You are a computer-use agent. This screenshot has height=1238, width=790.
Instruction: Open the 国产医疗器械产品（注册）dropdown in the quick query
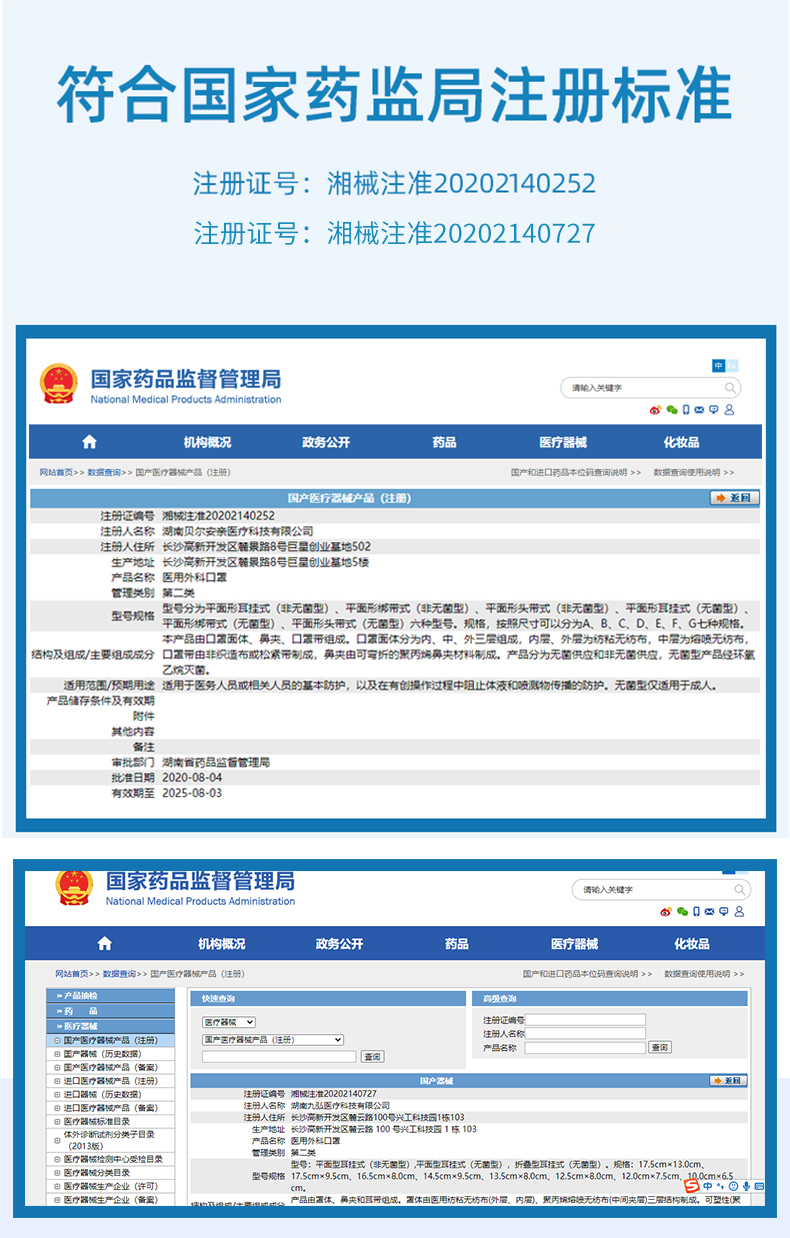(x=272, y=1040)
